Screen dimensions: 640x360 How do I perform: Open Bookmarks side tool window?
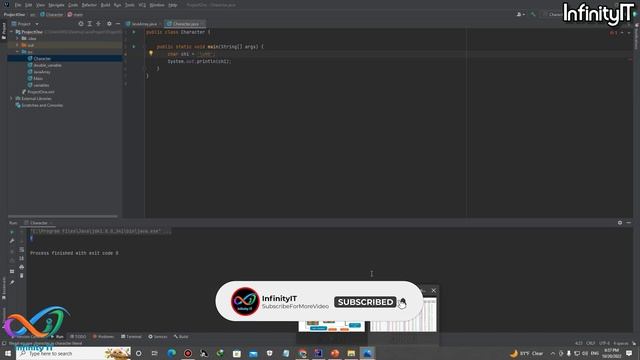pyautogui.click(x=4, y=288)
